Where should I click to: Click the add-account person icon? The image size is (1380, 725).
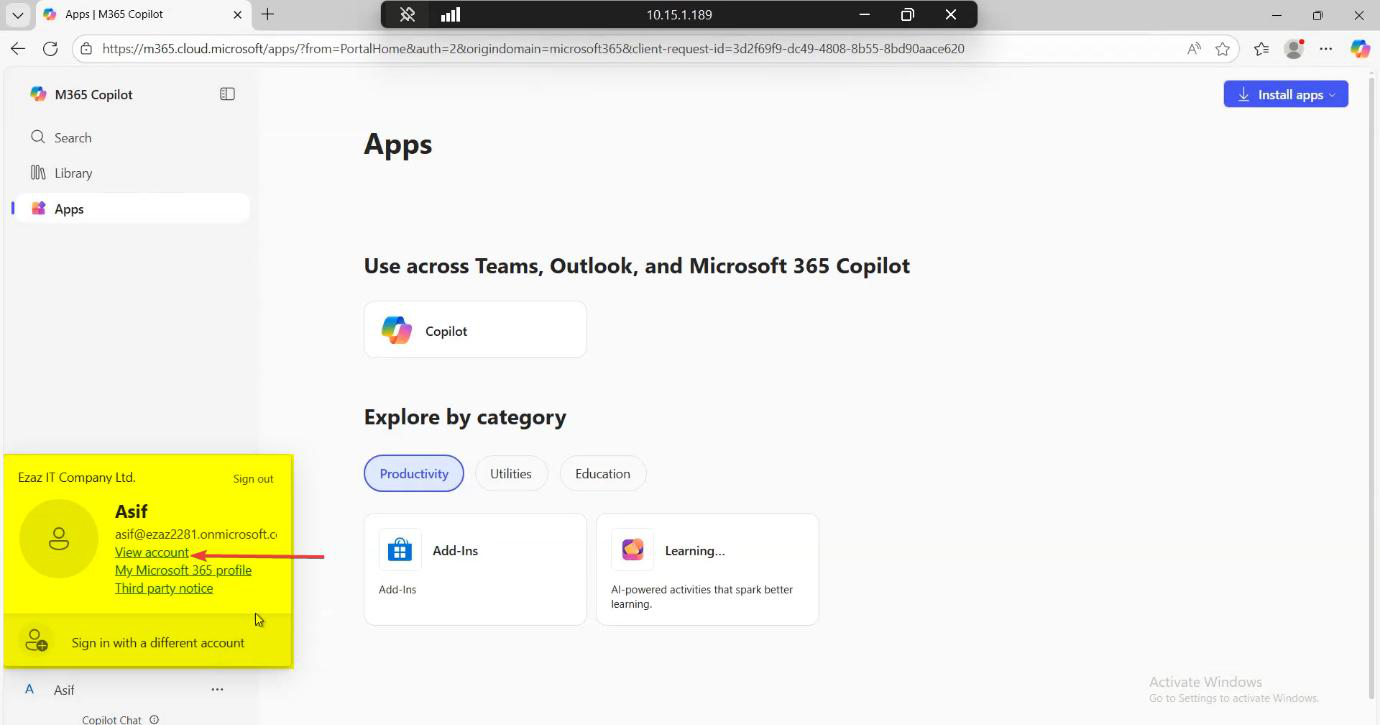point(36,641)
